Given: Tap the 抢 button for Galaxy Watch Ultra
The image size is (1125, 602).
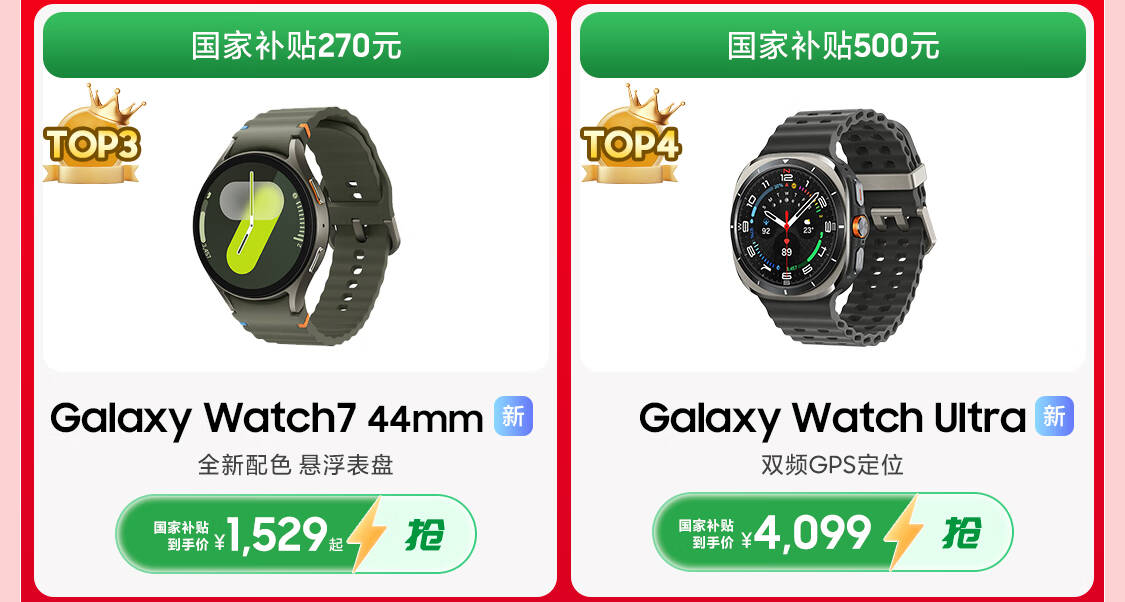Looking at the screenshot, I should tap(961, 532).
